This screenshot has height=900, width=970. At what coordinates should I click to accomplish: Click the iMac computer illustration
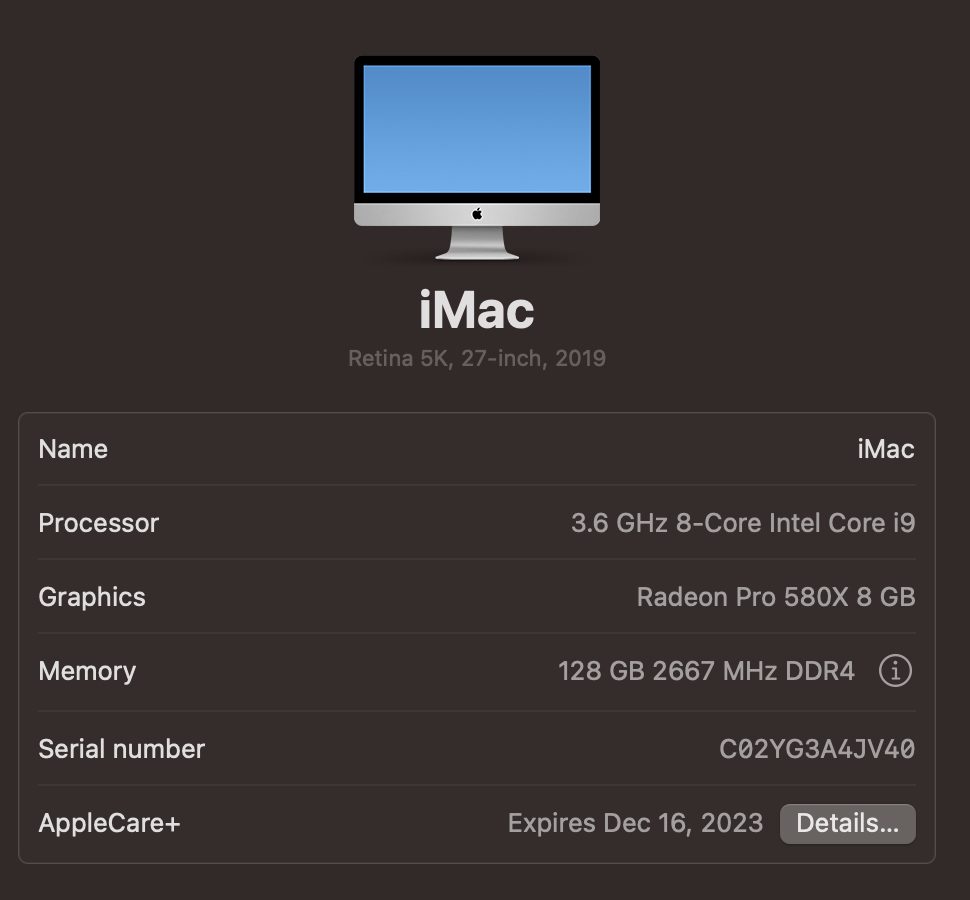coord(476,158)
